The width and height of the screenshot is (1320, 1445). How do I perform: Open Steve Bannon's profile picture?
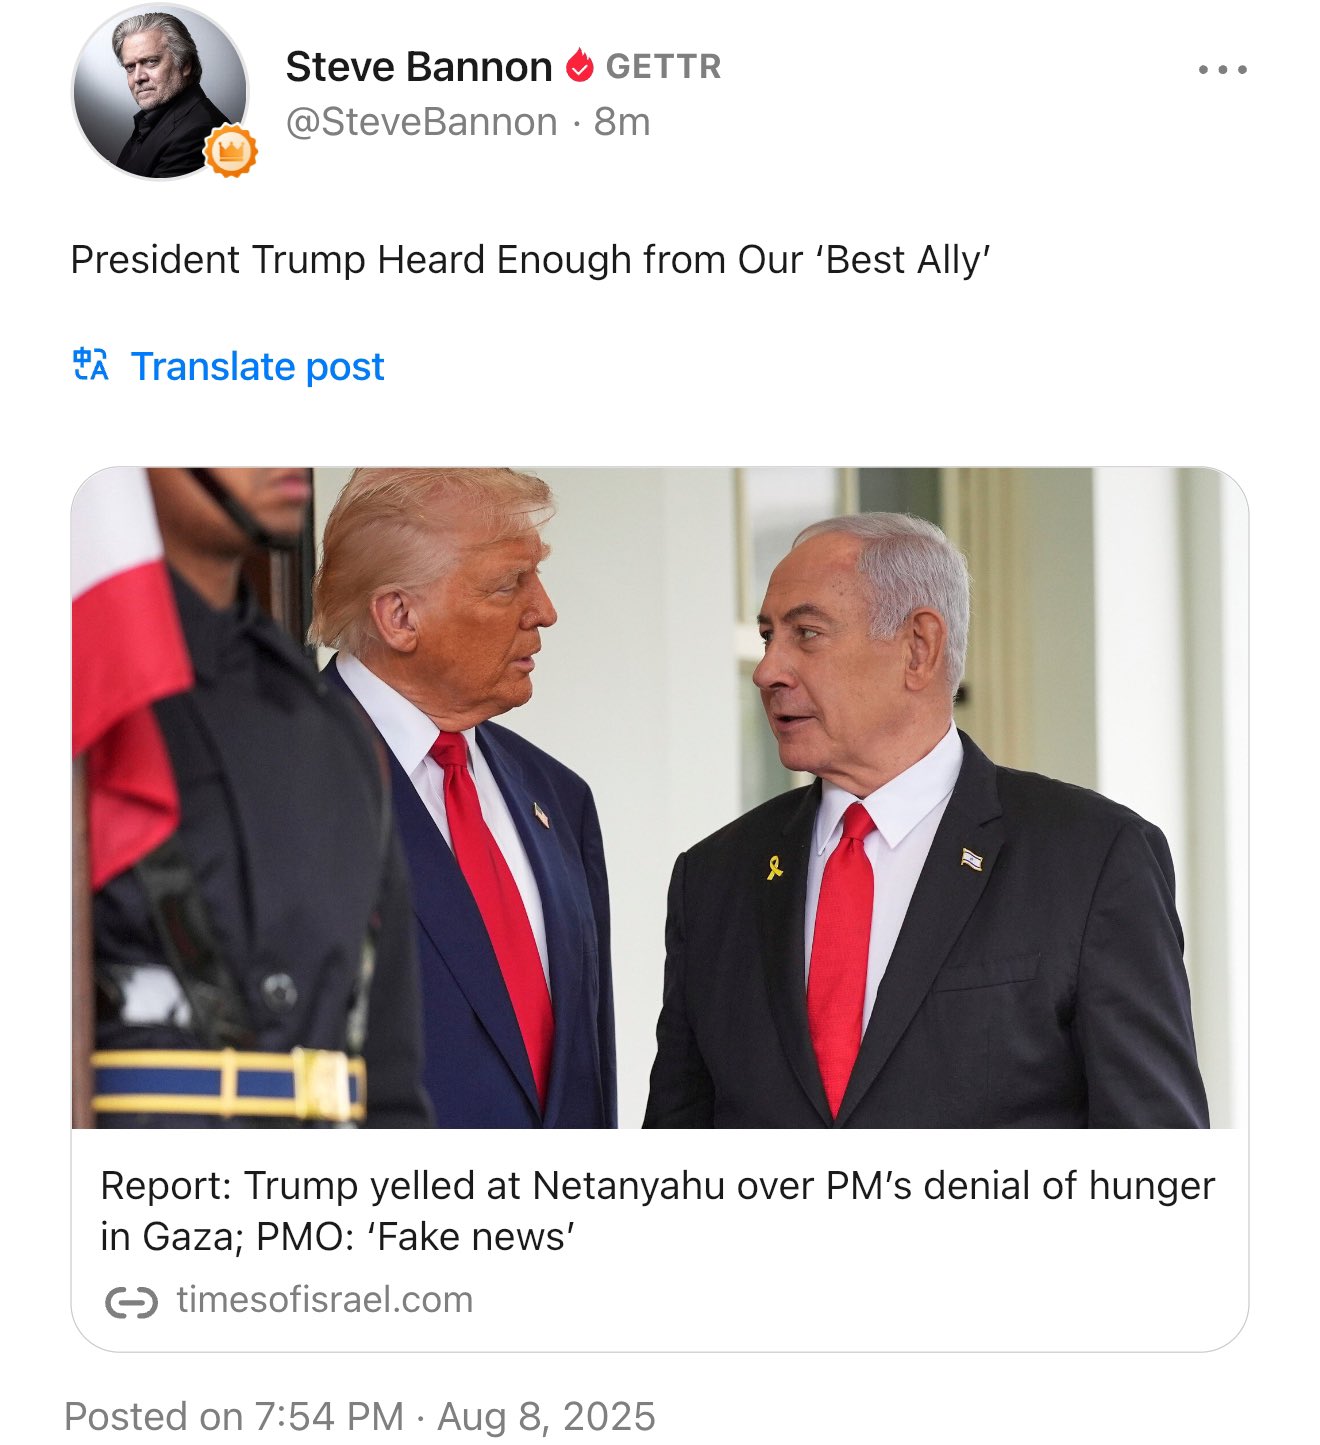click(160, 91)
